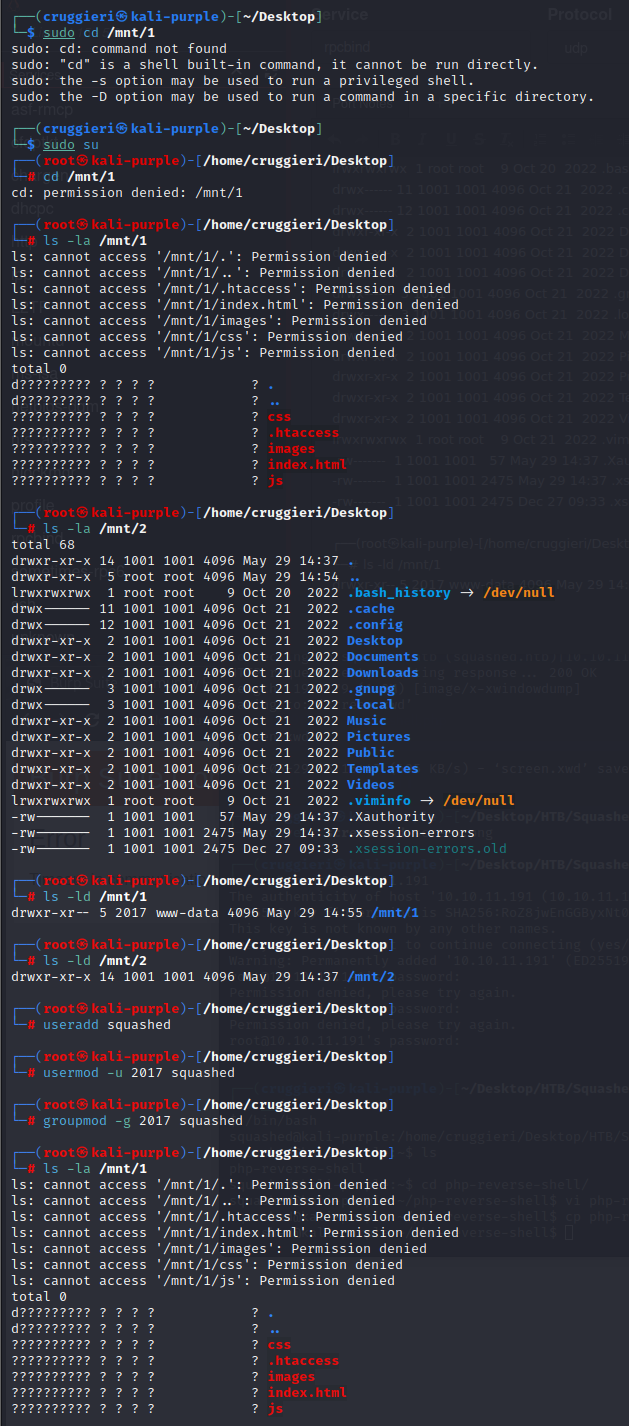Select the Public directory entry

(371, 753)
